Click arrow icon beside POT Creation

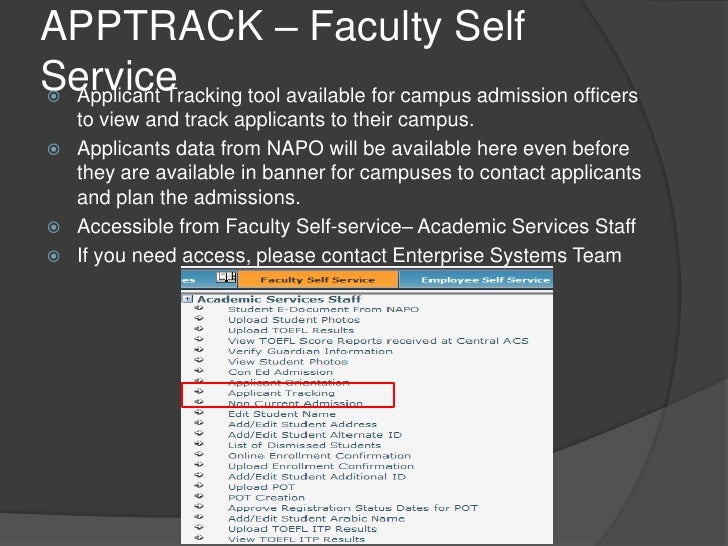tap(199, 496)
